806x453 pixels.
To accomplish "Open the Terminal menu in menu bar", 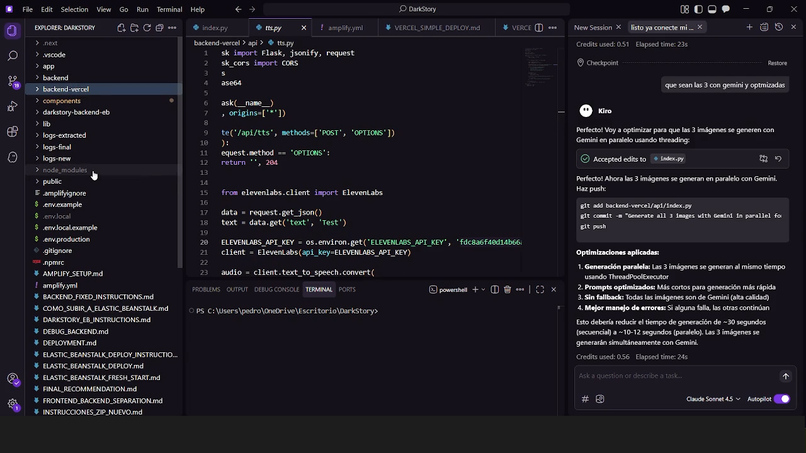I will pos(169,9).
